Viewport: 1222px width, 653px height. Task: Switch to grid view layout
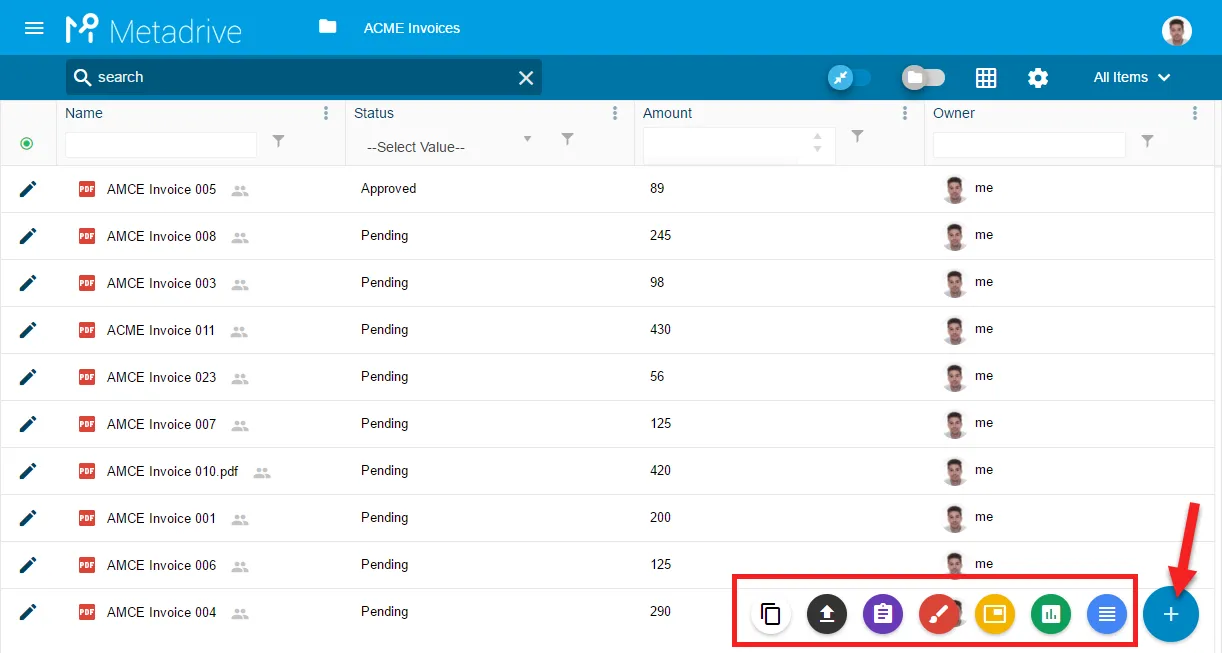[986, 78]
